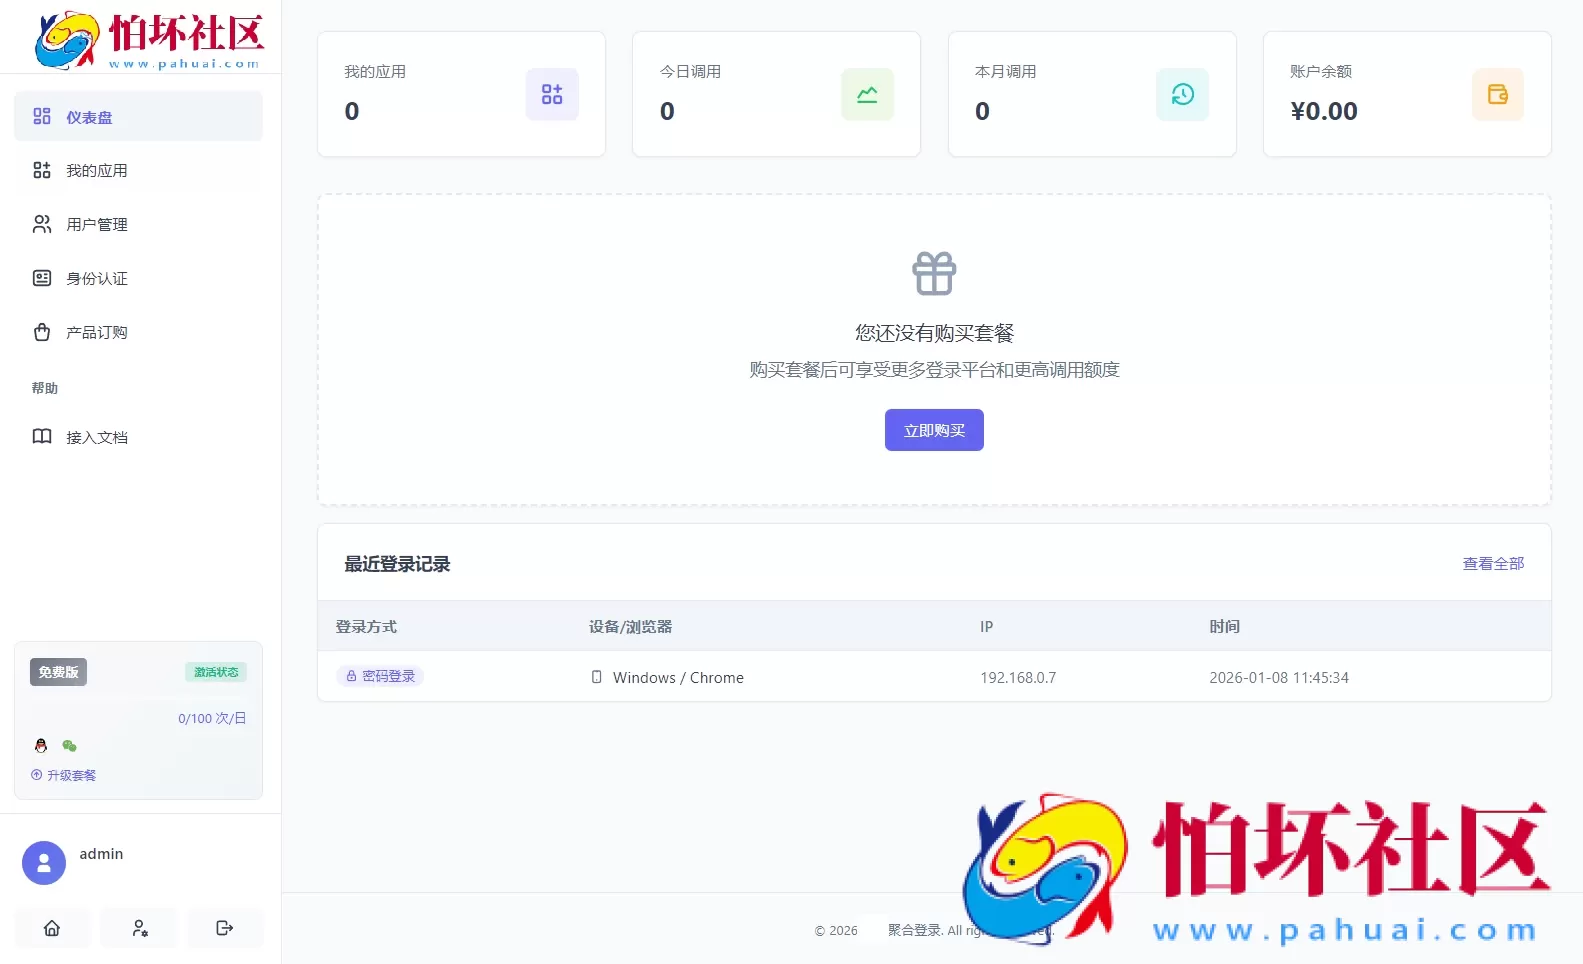
Task: Click the 时间 column header
Action: [1225, 627]
